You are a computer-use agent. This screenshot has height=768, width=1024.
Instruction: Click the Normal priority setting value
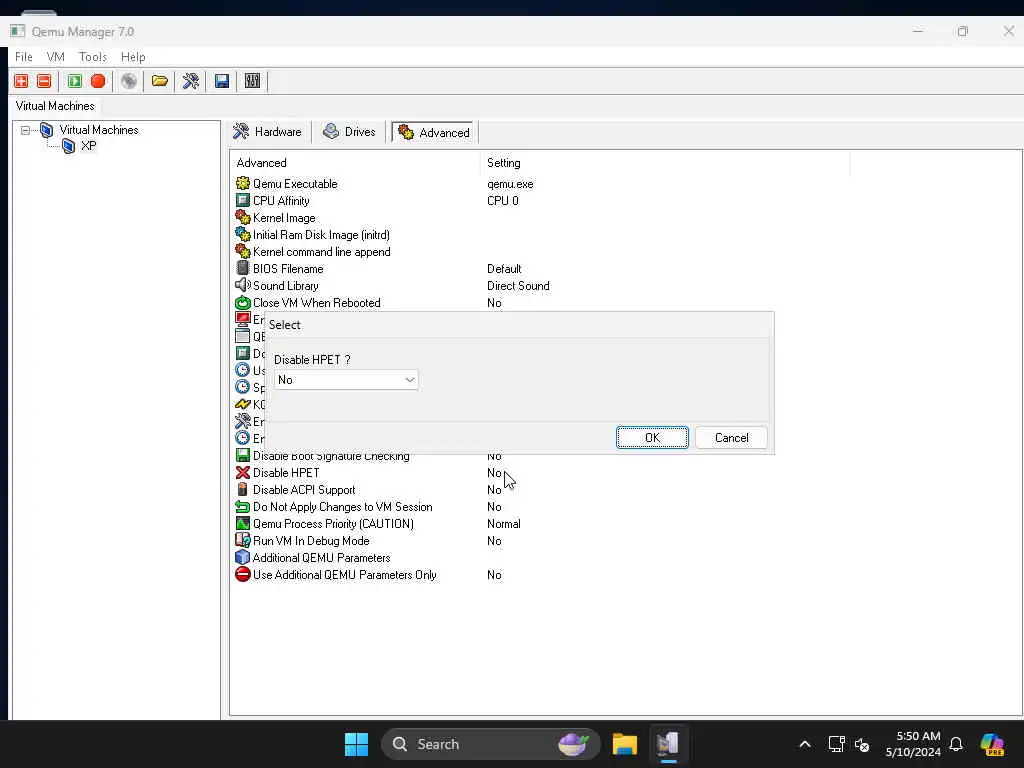504,524
